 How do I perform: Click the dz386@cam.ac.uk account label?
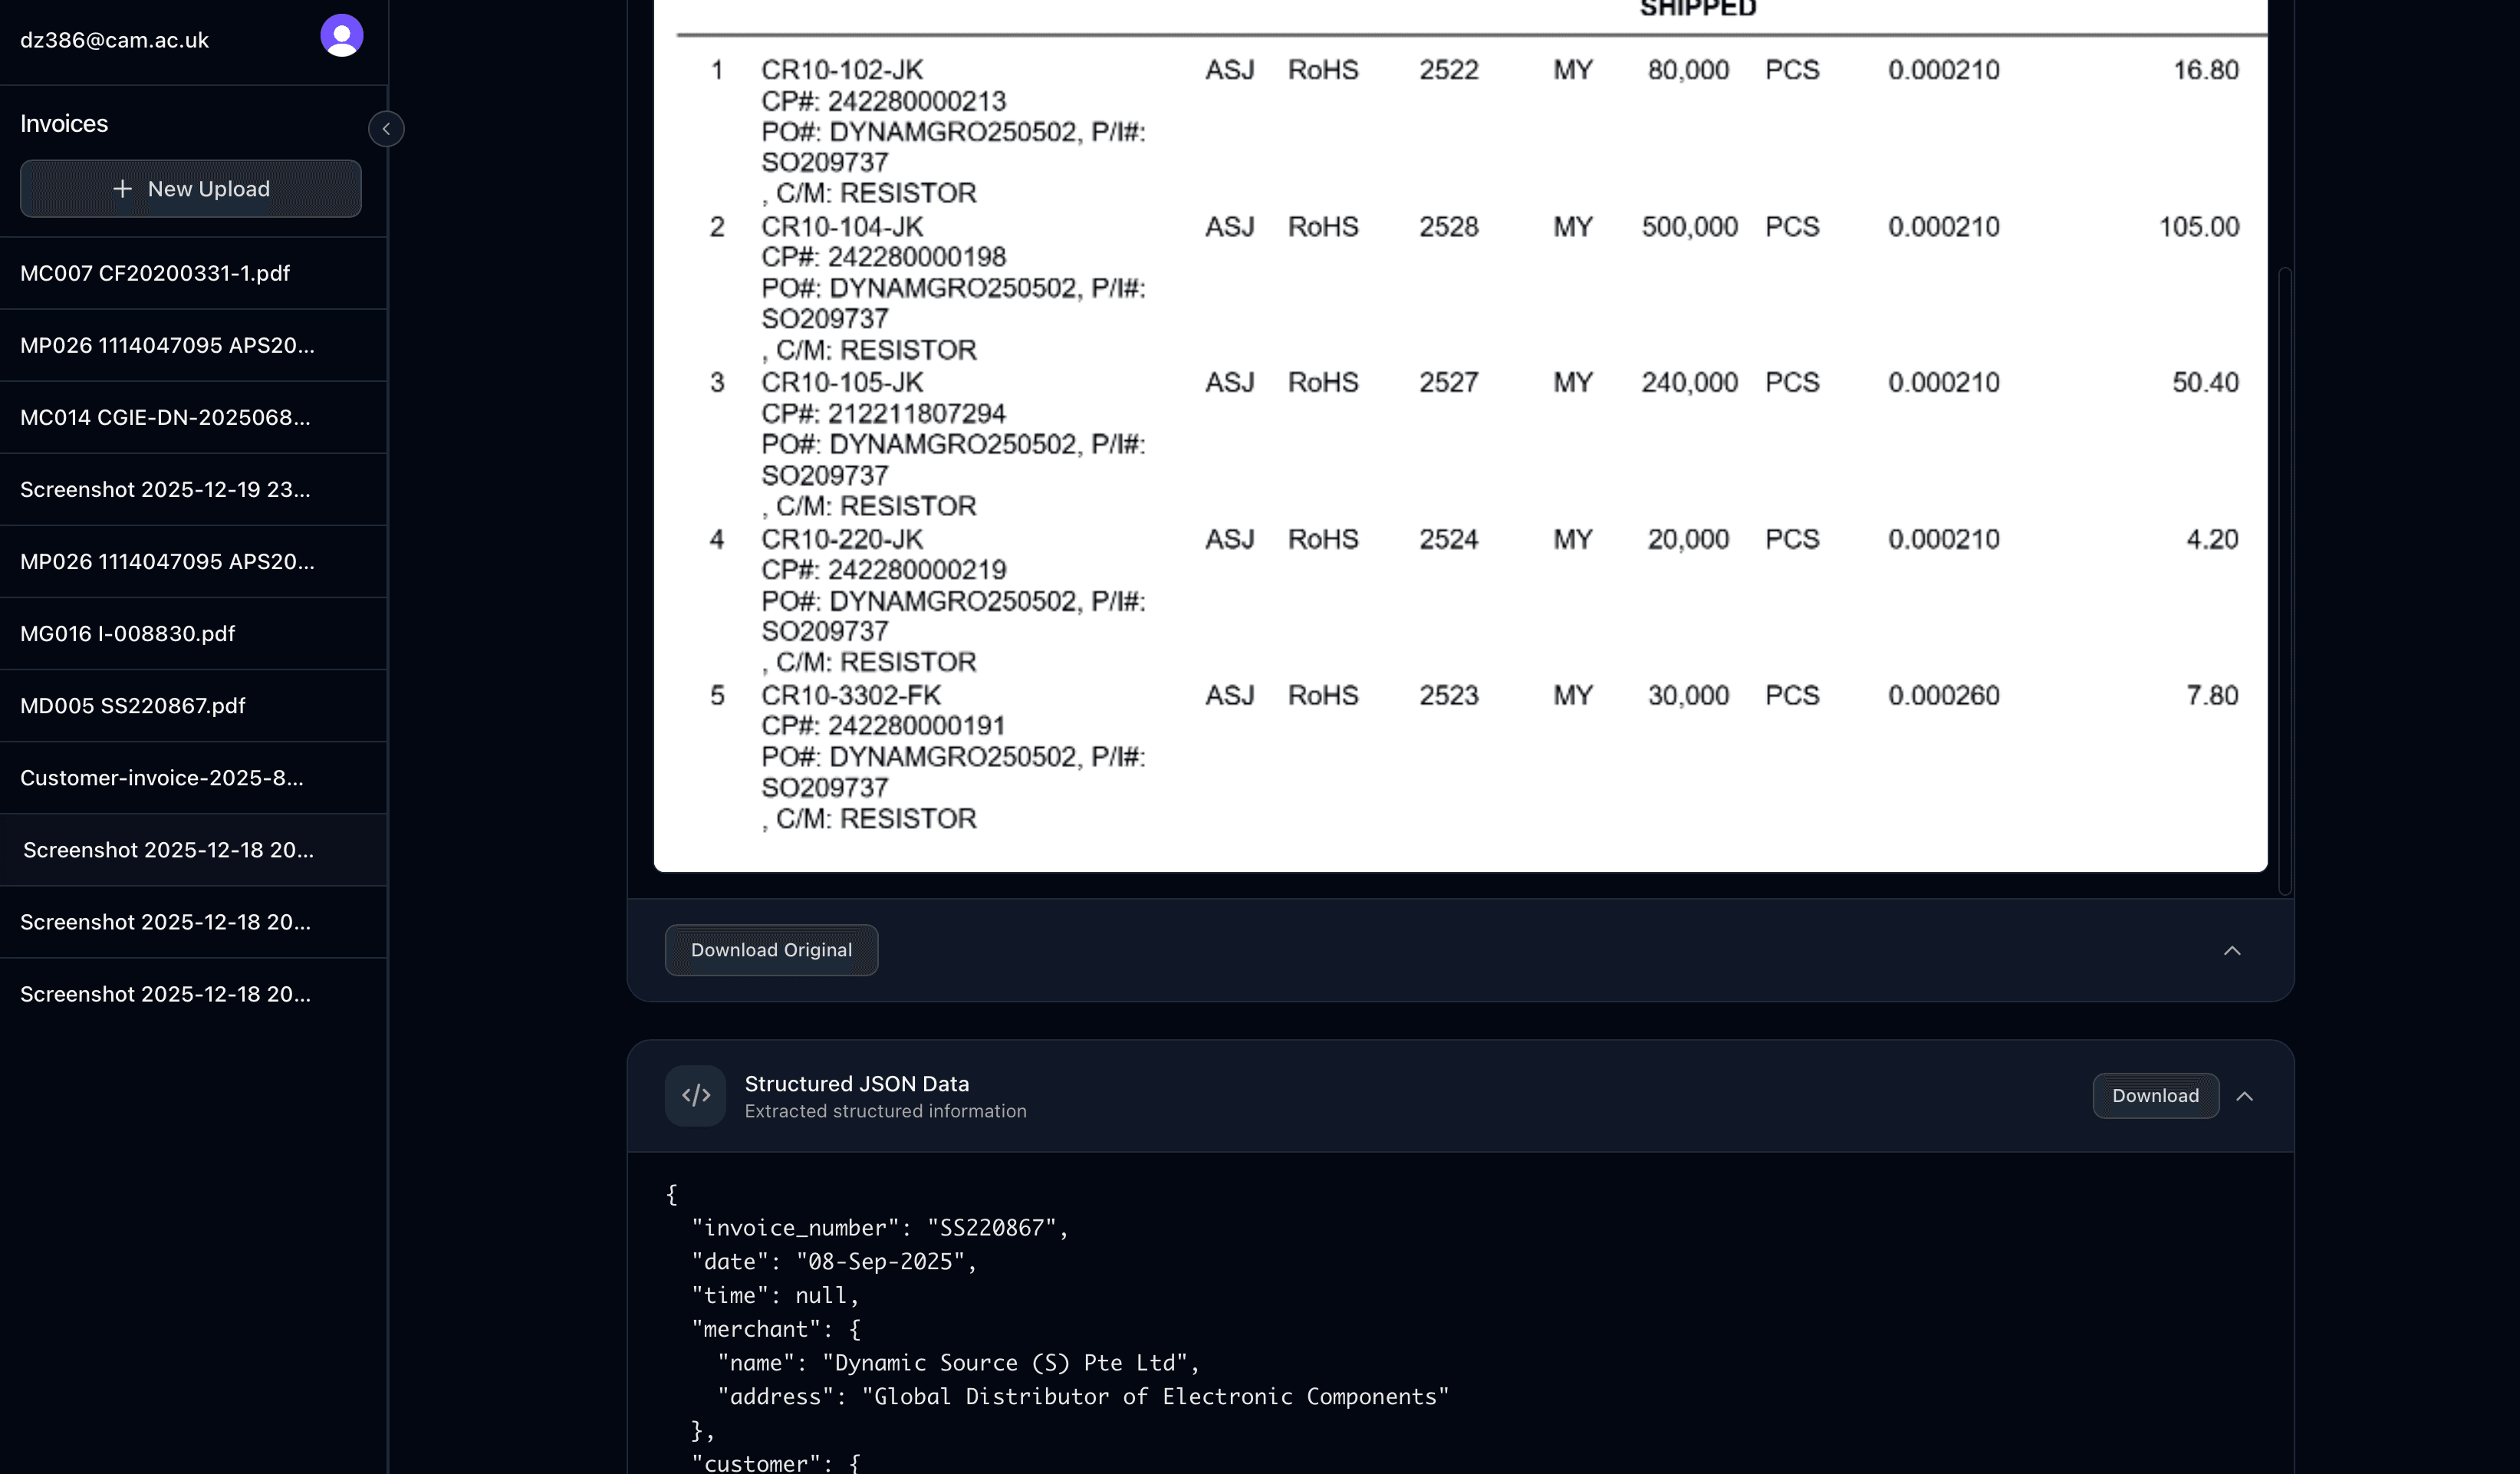pos(115,41)
